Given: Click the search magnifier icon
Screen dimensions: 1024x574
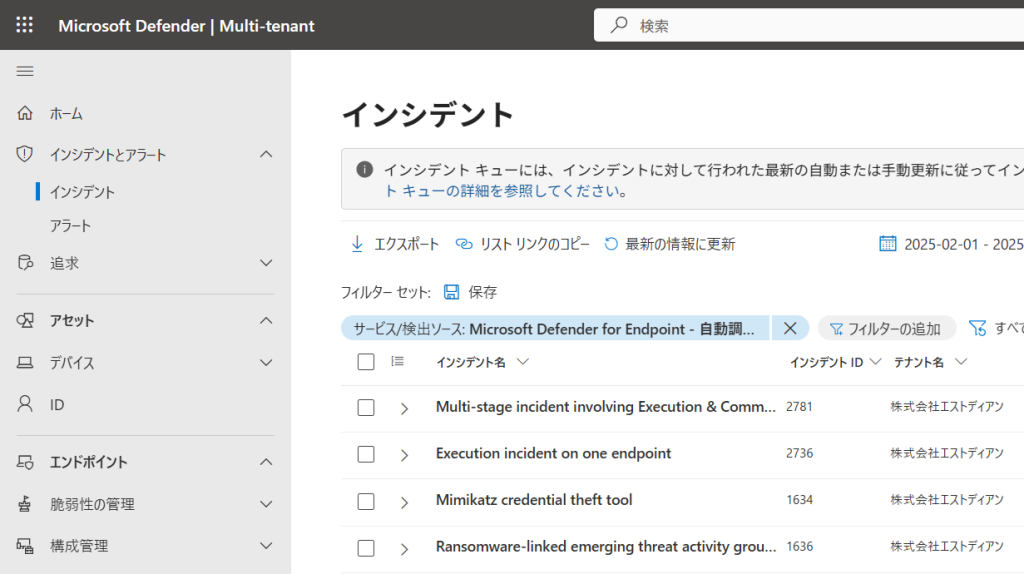Looking at the screenshot, I should click(618, 25).
